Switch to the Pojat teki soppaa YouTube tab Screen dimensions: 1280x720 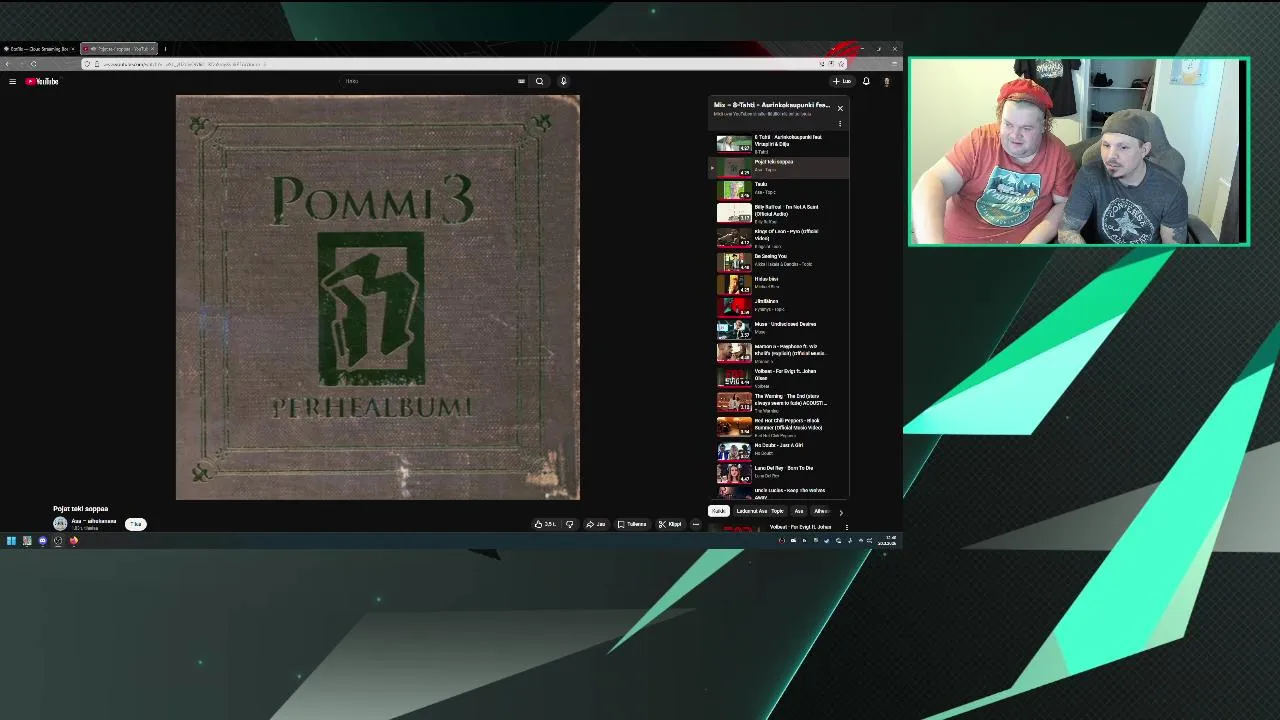point(118,49)
